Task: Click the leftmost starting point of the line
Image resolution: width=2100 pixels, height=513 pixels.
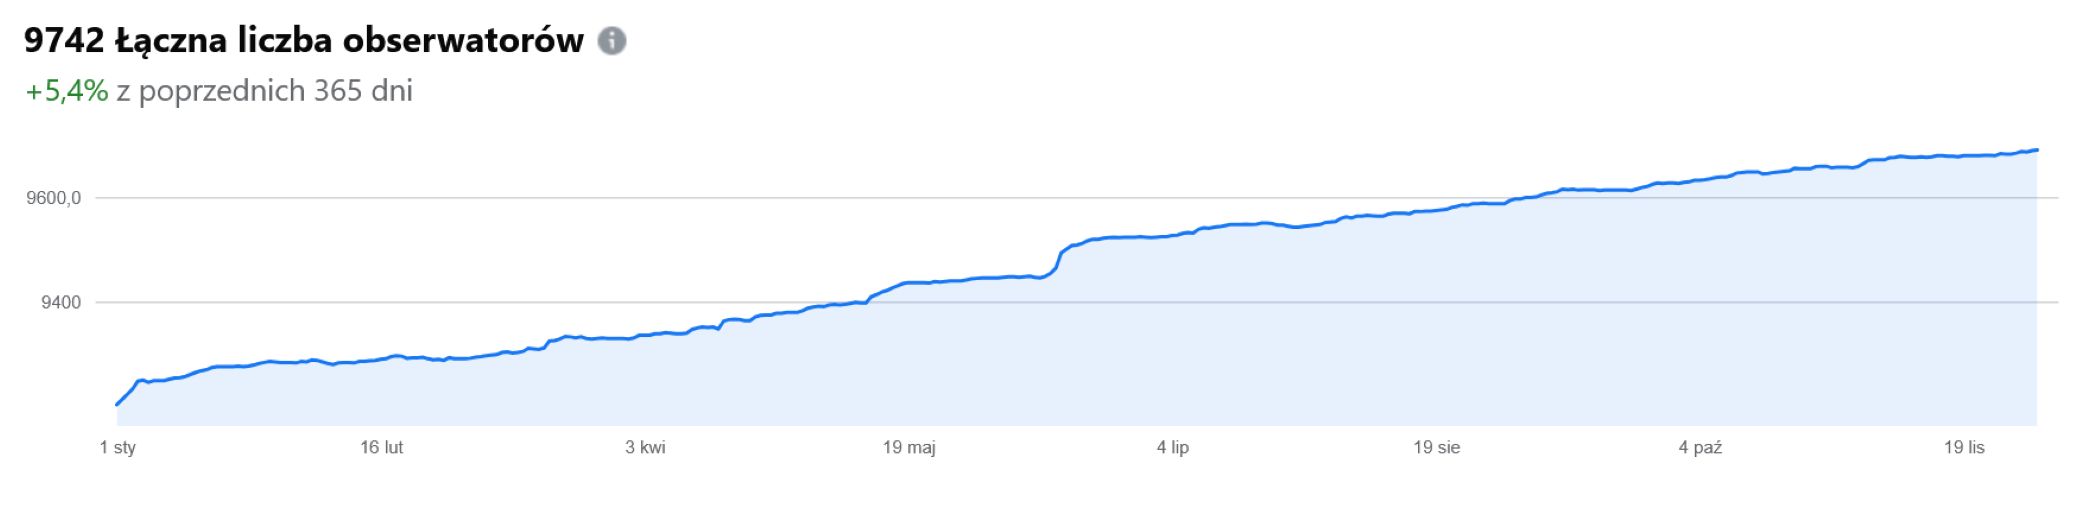Action: click(x=117, y=405)
